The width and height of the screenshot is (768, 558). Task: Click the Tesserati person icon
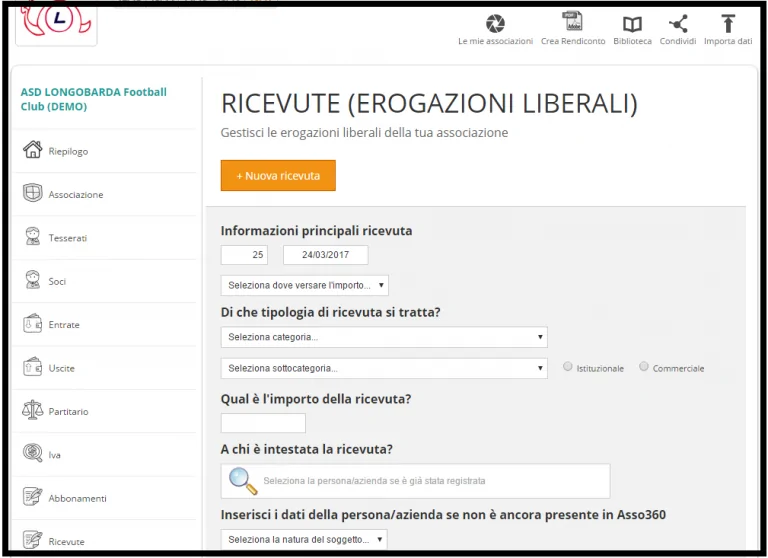[x=33, y=236]
